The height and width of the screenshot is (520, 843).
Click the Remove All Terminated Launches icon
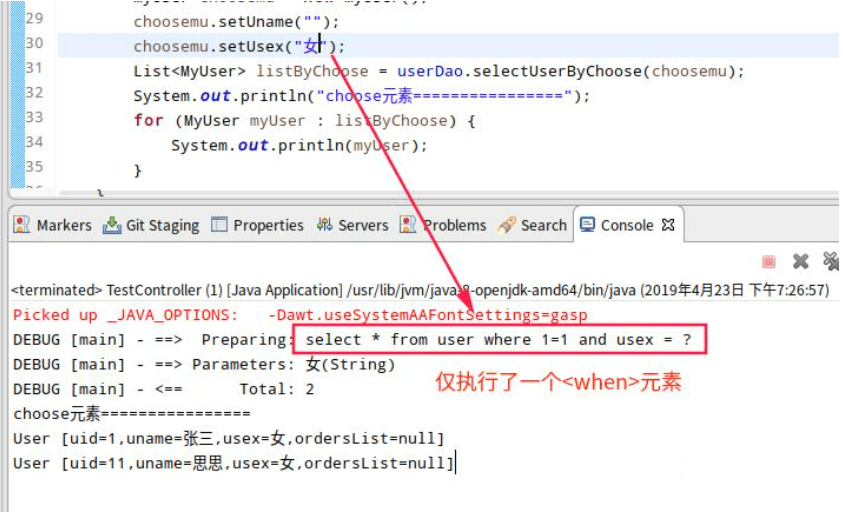[831, 262]
